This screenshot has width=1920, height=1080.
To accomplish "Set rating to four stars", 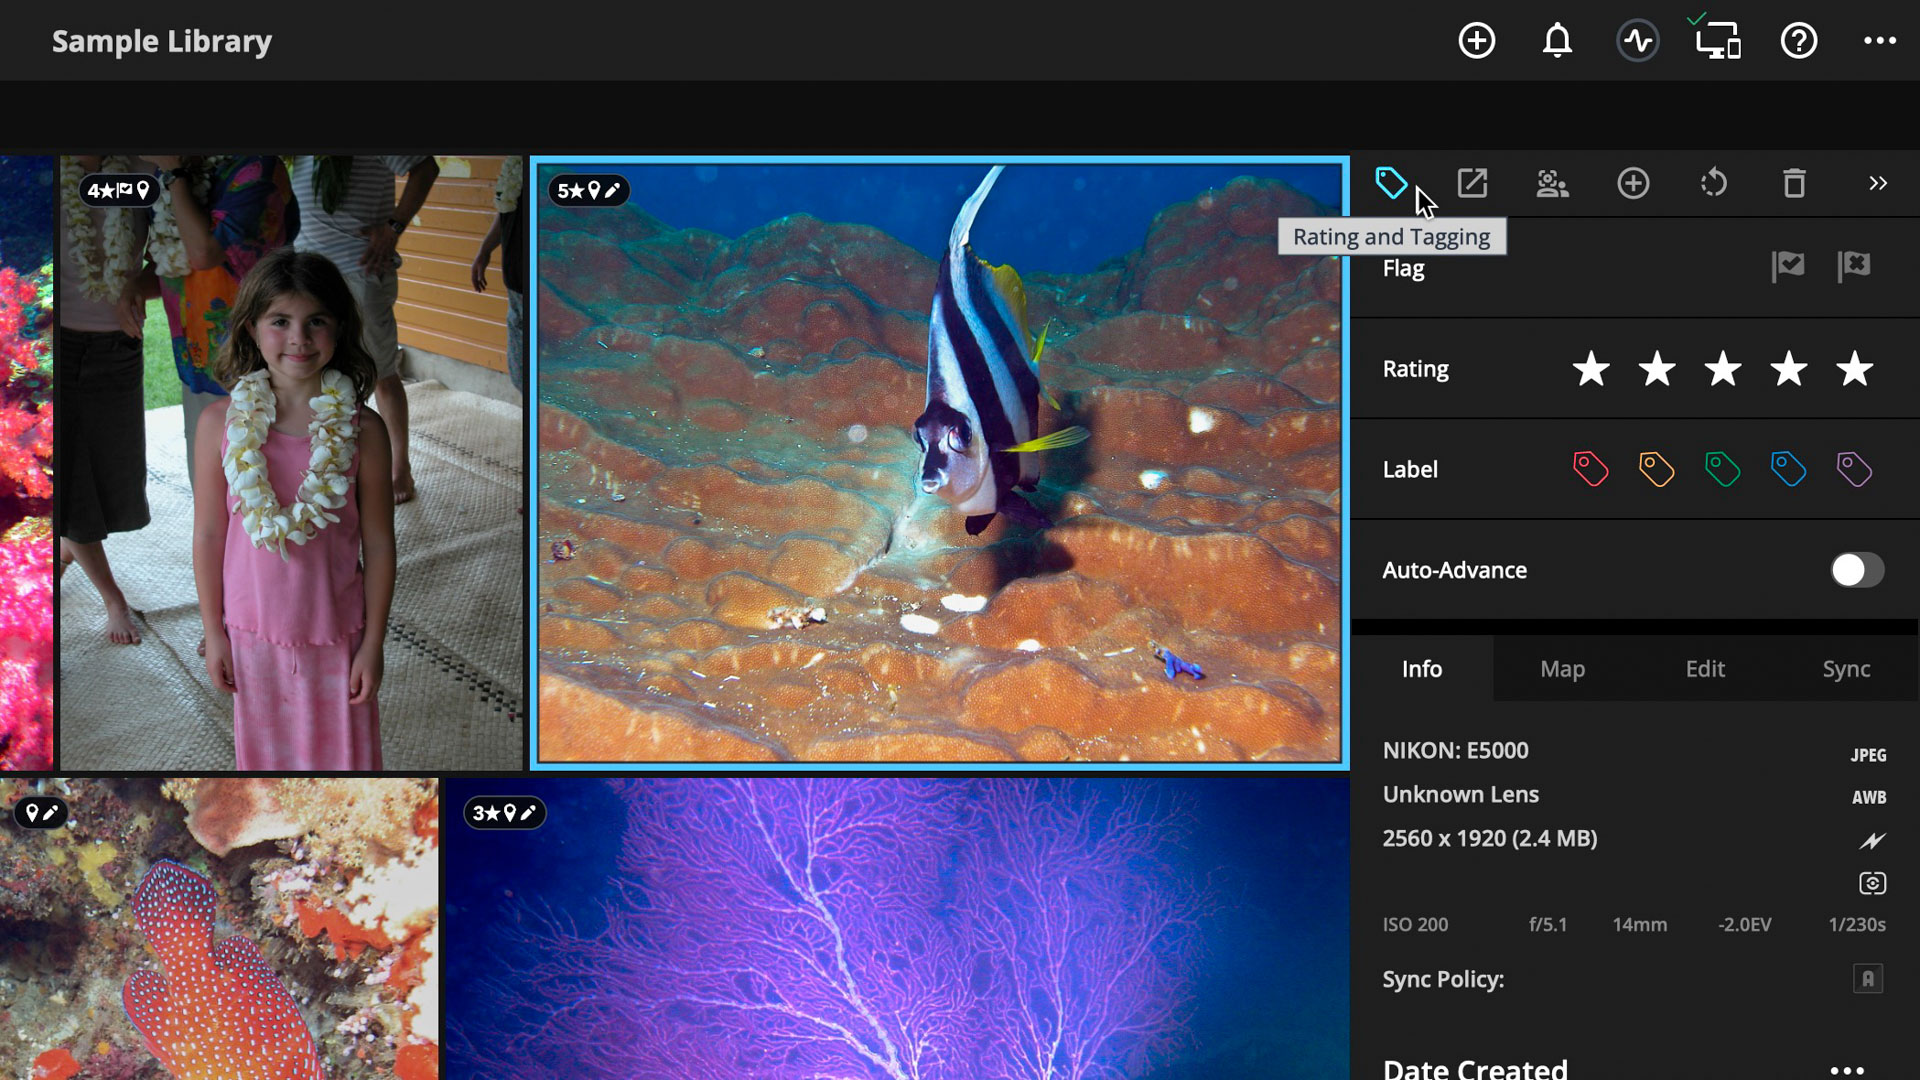I will point(1789,369).
